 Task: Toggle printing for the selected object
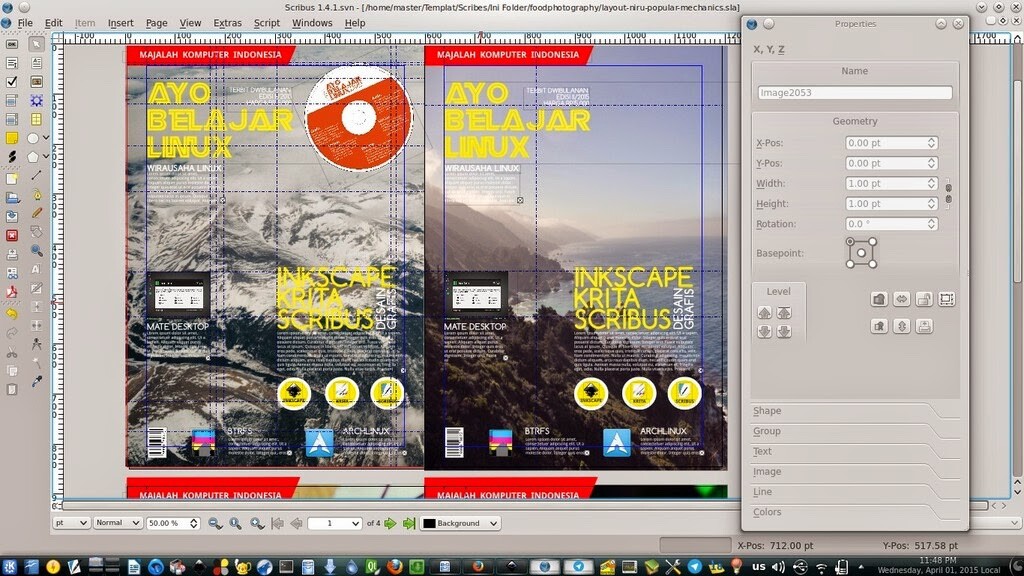(923, 325)
